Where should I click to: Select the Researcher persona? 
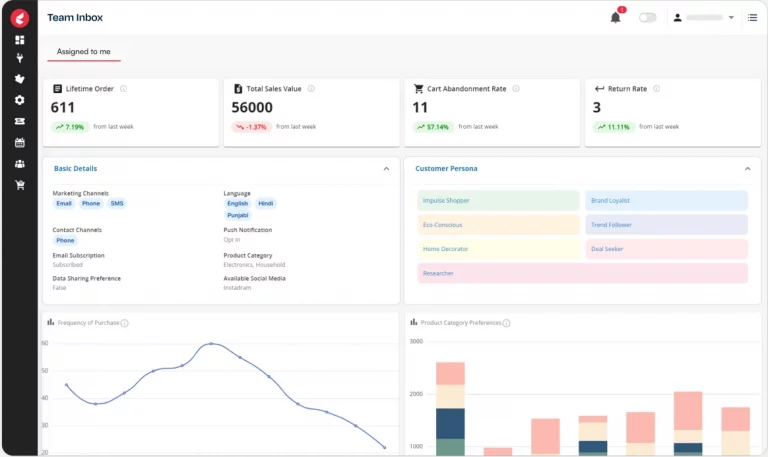[x=583, y=273]
